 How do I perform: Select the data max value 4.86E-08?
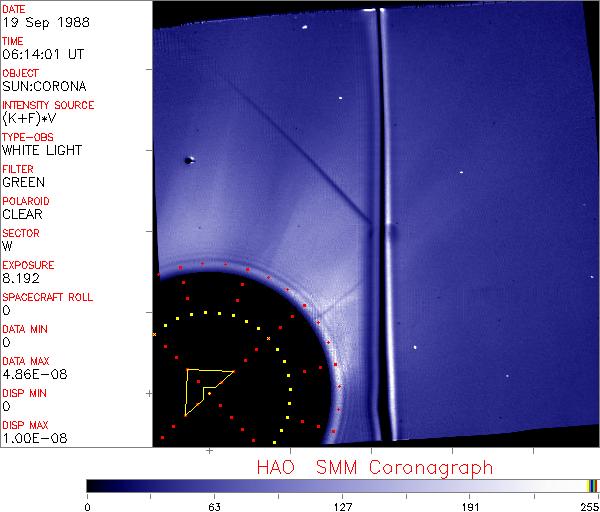[35, 375]
